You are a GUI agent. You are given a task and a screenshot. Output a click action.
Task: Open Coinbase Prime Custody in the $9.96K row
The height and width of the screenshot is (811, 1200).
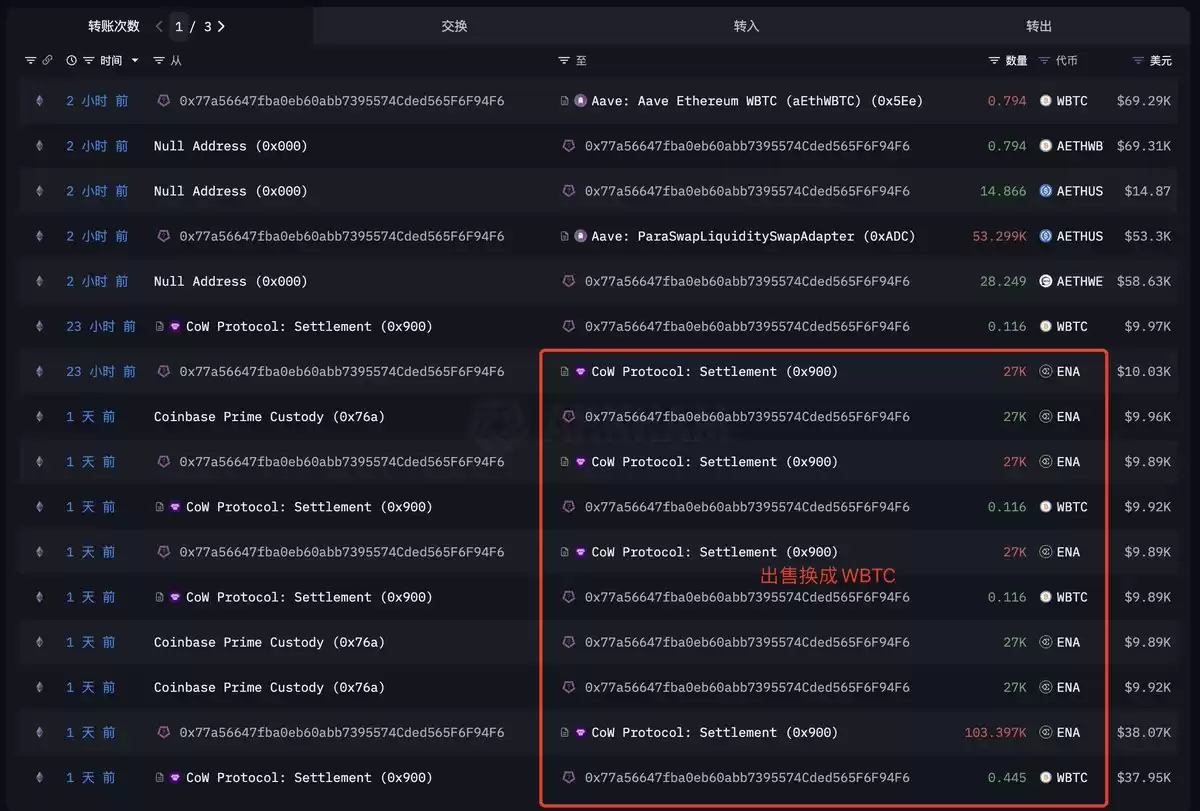click(269, 416)
